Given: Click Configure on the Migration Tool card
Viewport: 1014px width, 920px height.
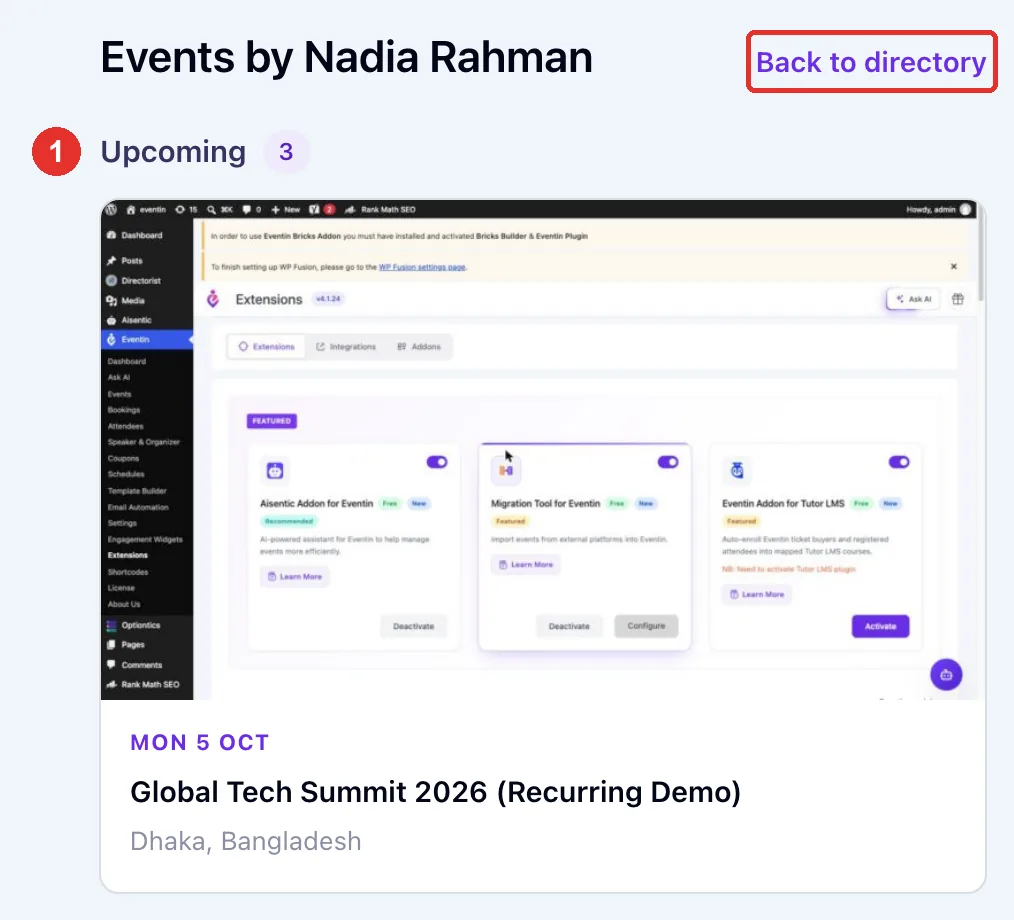Looking at the screenshot, I should [646, 626].
